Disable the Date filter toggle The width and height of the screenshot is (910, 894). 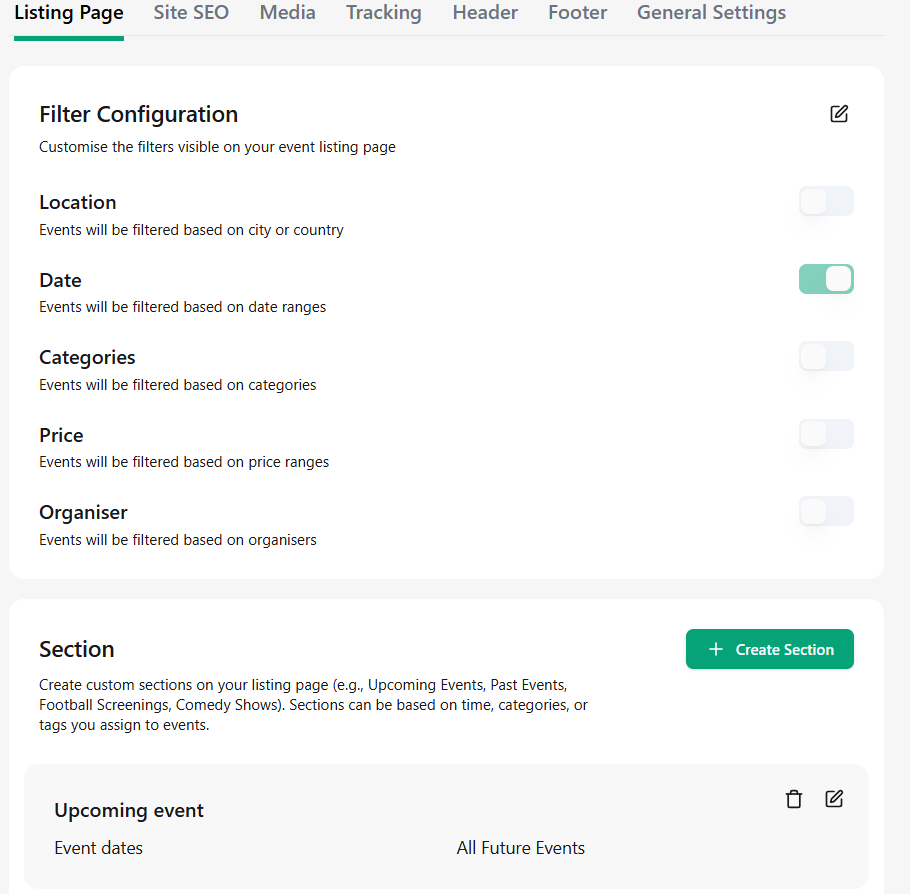(826, 279)
